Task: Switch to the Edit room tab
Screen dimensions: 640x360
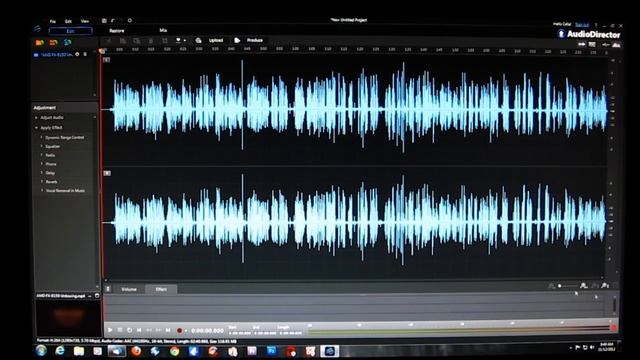Action: click(x=71, y=31)
